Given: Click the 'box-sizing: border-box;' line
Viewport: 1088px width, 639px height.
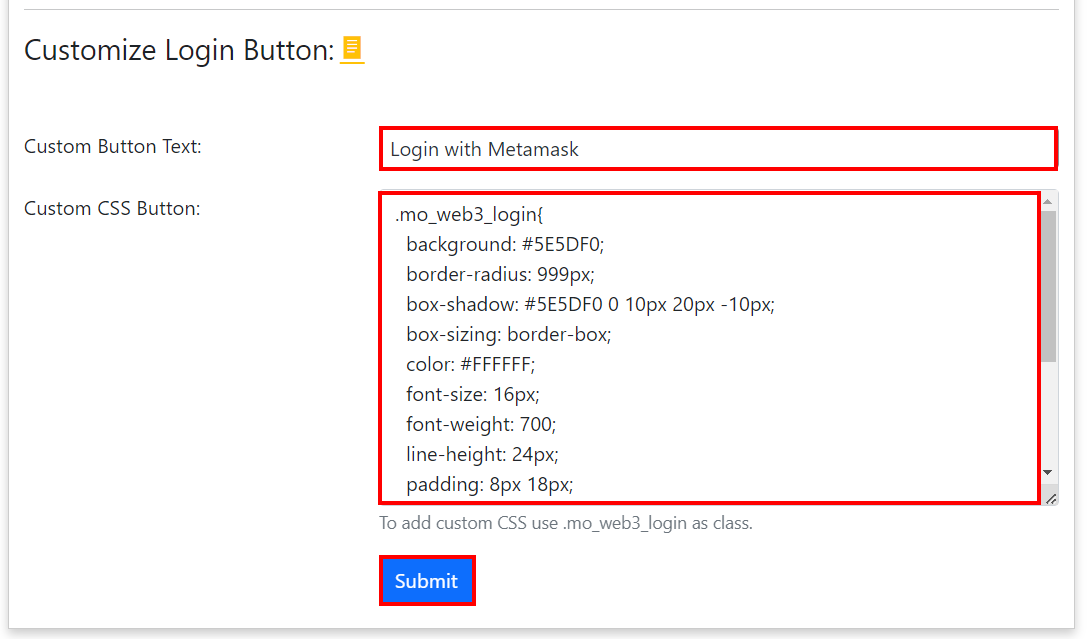Looking at the screenshot, I should tap(509, 334).
